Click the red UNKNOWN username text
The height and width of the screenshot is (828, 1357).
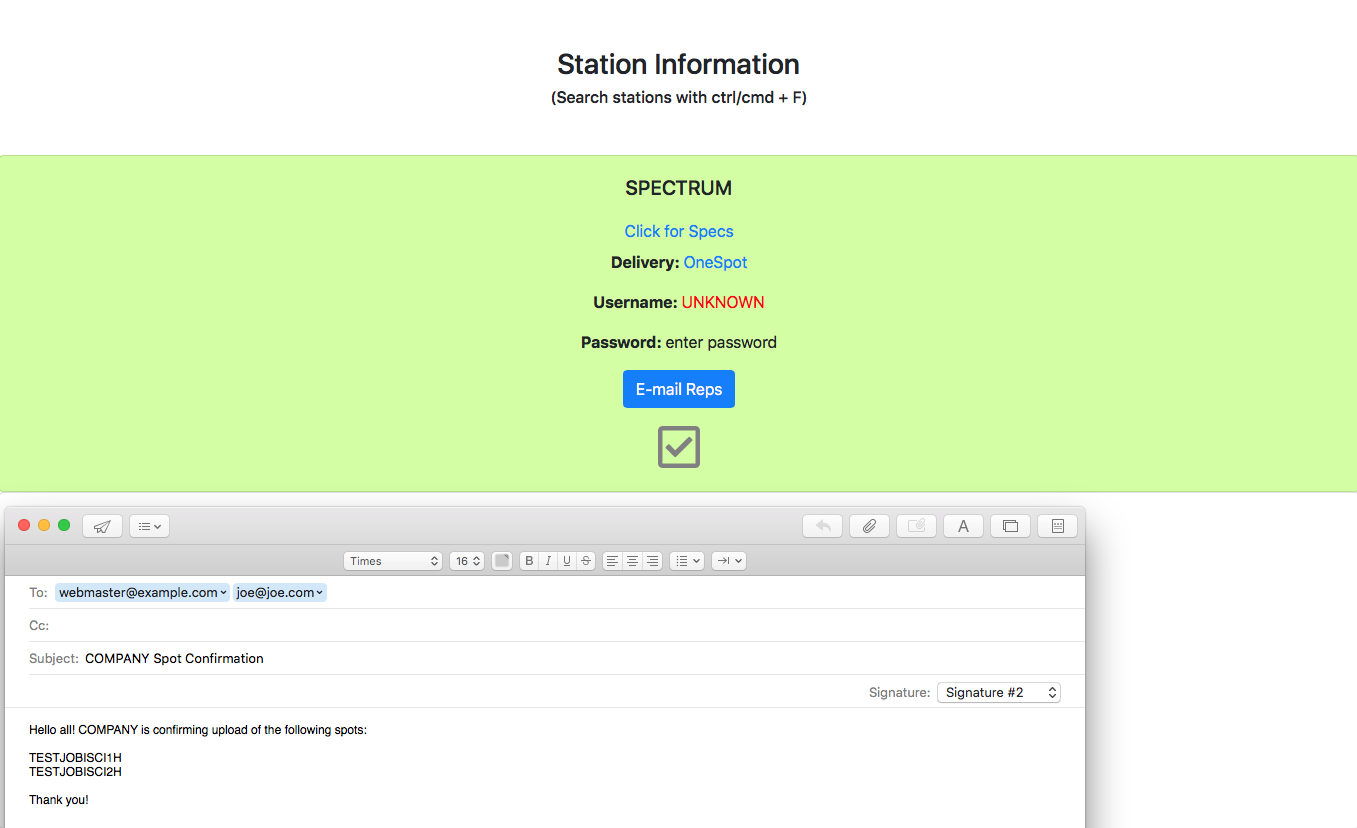point(723,302)
